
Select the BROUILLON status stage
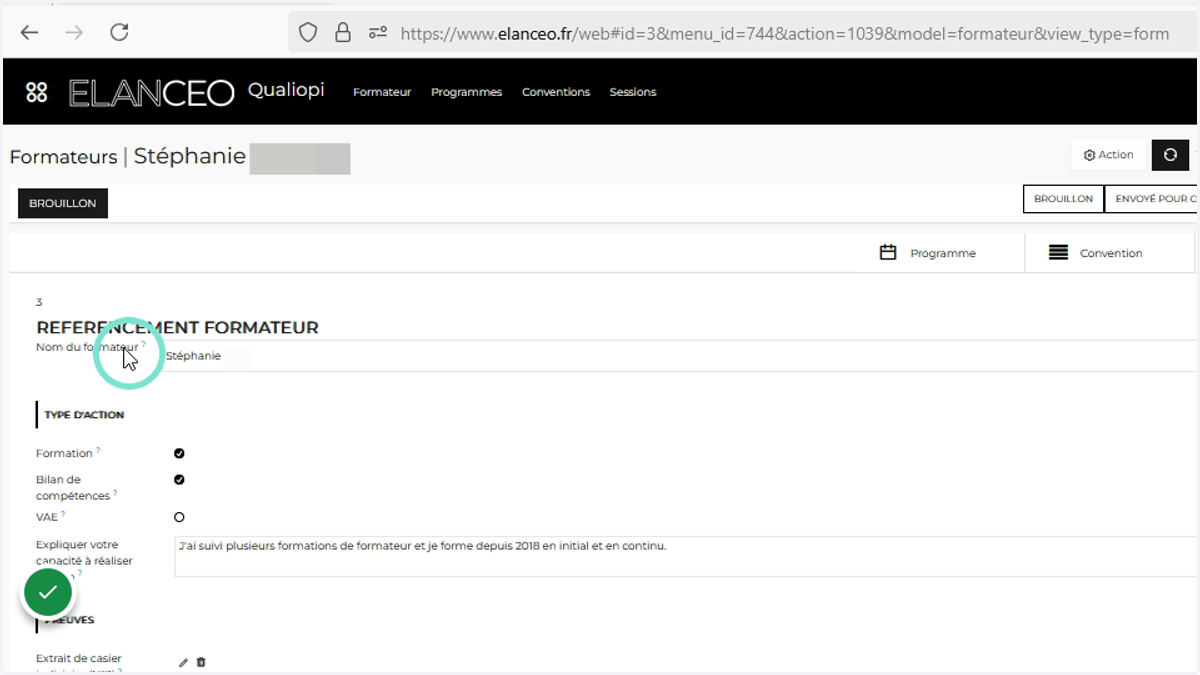point(1063,199)
